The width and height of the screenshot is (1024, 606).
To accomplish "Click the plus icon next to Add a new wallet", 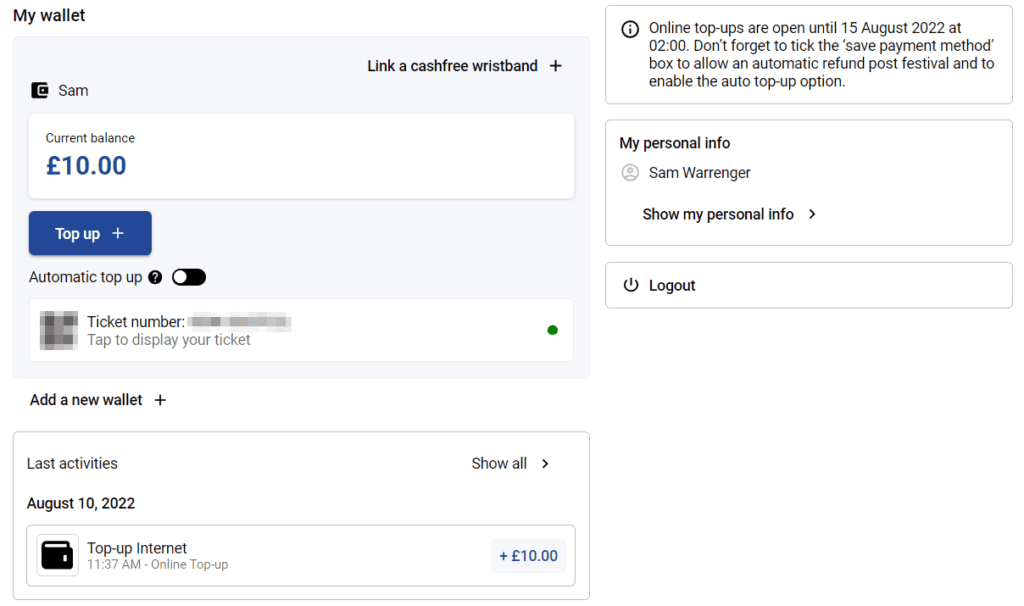I will click(160, 400).
